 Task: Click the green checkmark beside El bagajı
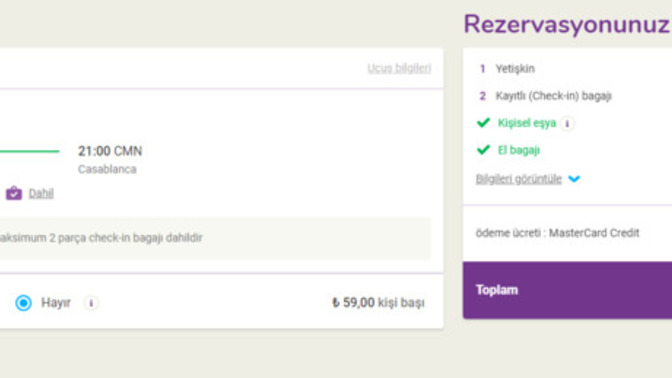[x=483, y=150]
